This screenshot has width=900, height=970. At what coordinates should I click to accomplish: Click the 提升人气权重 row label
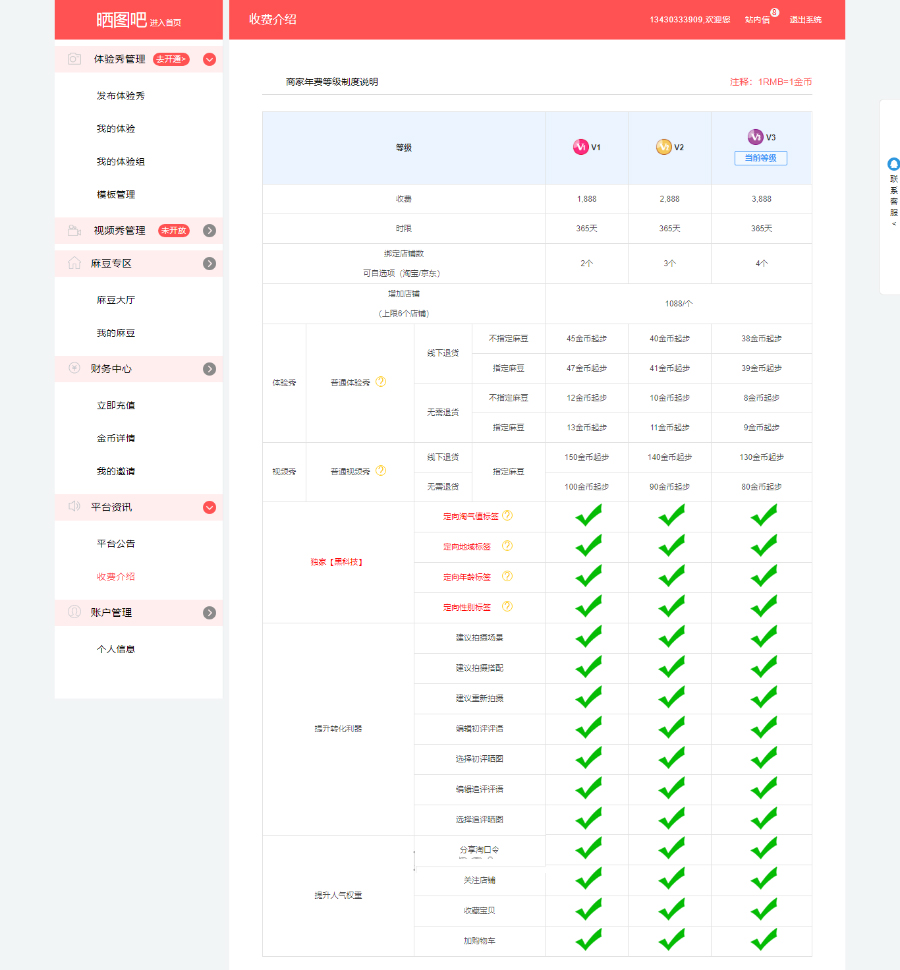[x=338, y=895]
